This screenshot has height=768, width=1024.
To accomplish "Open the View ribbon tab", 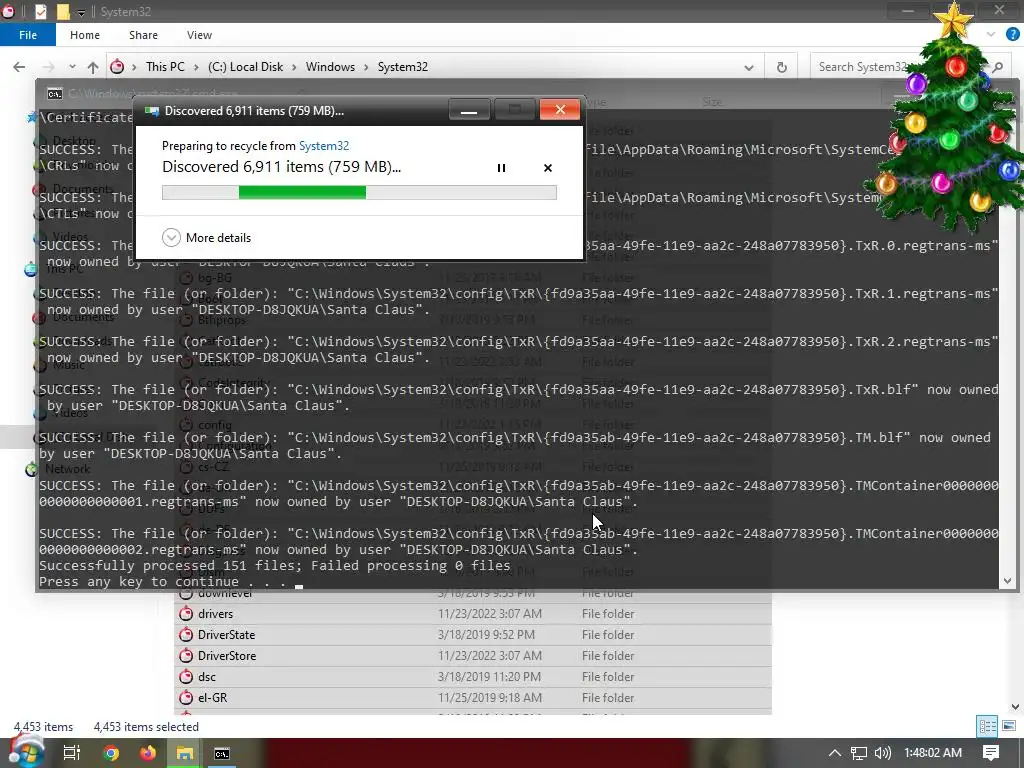I will pyautogui.click(x=199, y=35).
